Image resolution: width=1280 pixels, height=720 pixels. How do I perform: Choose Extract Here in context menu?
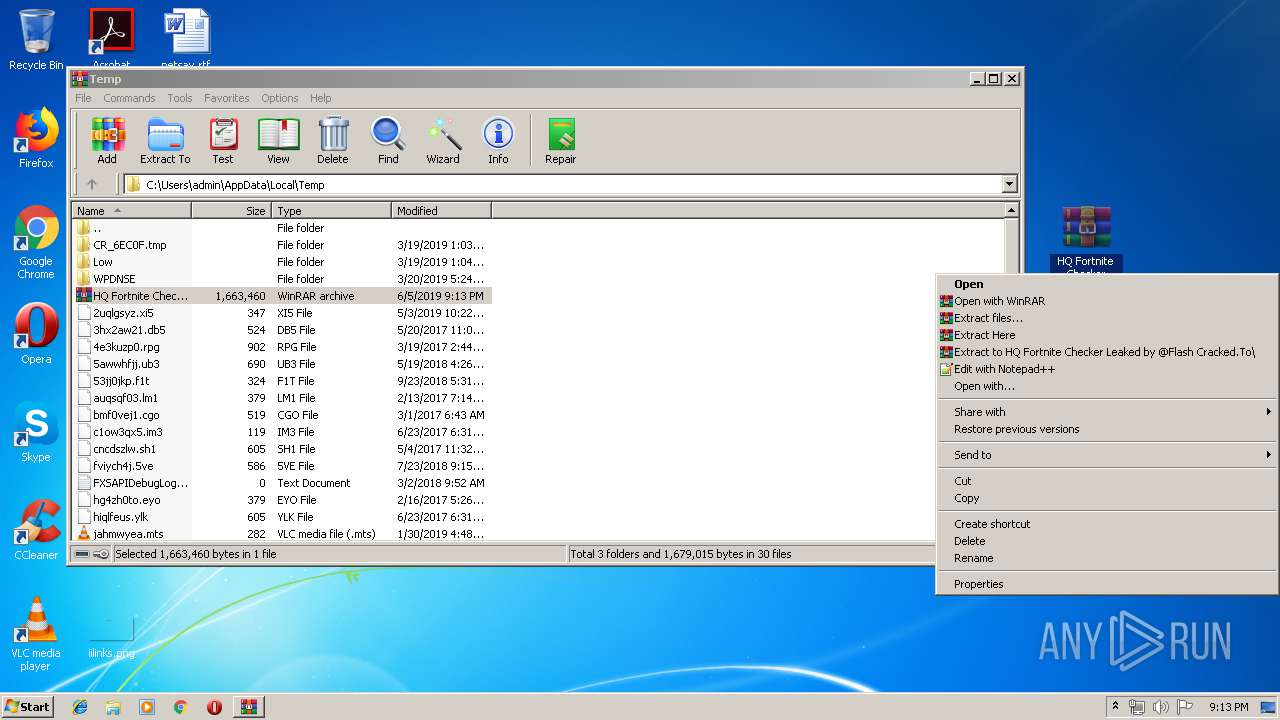(1108, 335)
